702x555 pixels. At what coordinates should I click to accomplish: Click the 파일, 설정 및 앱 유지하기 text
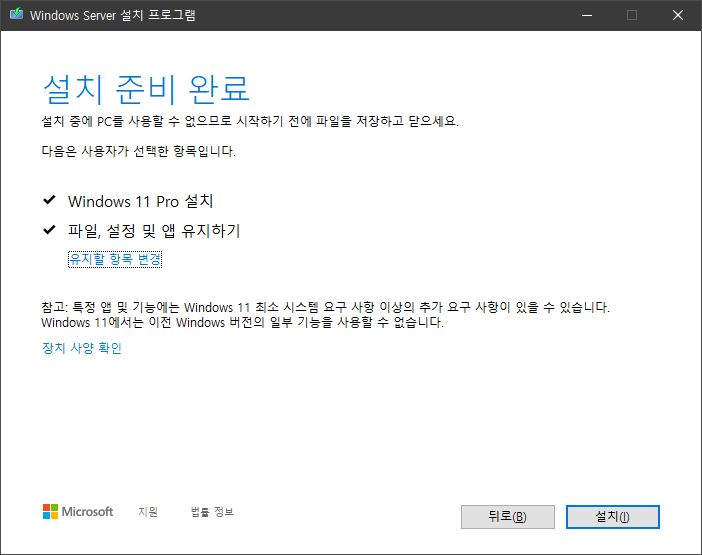[x=154, y=231]
